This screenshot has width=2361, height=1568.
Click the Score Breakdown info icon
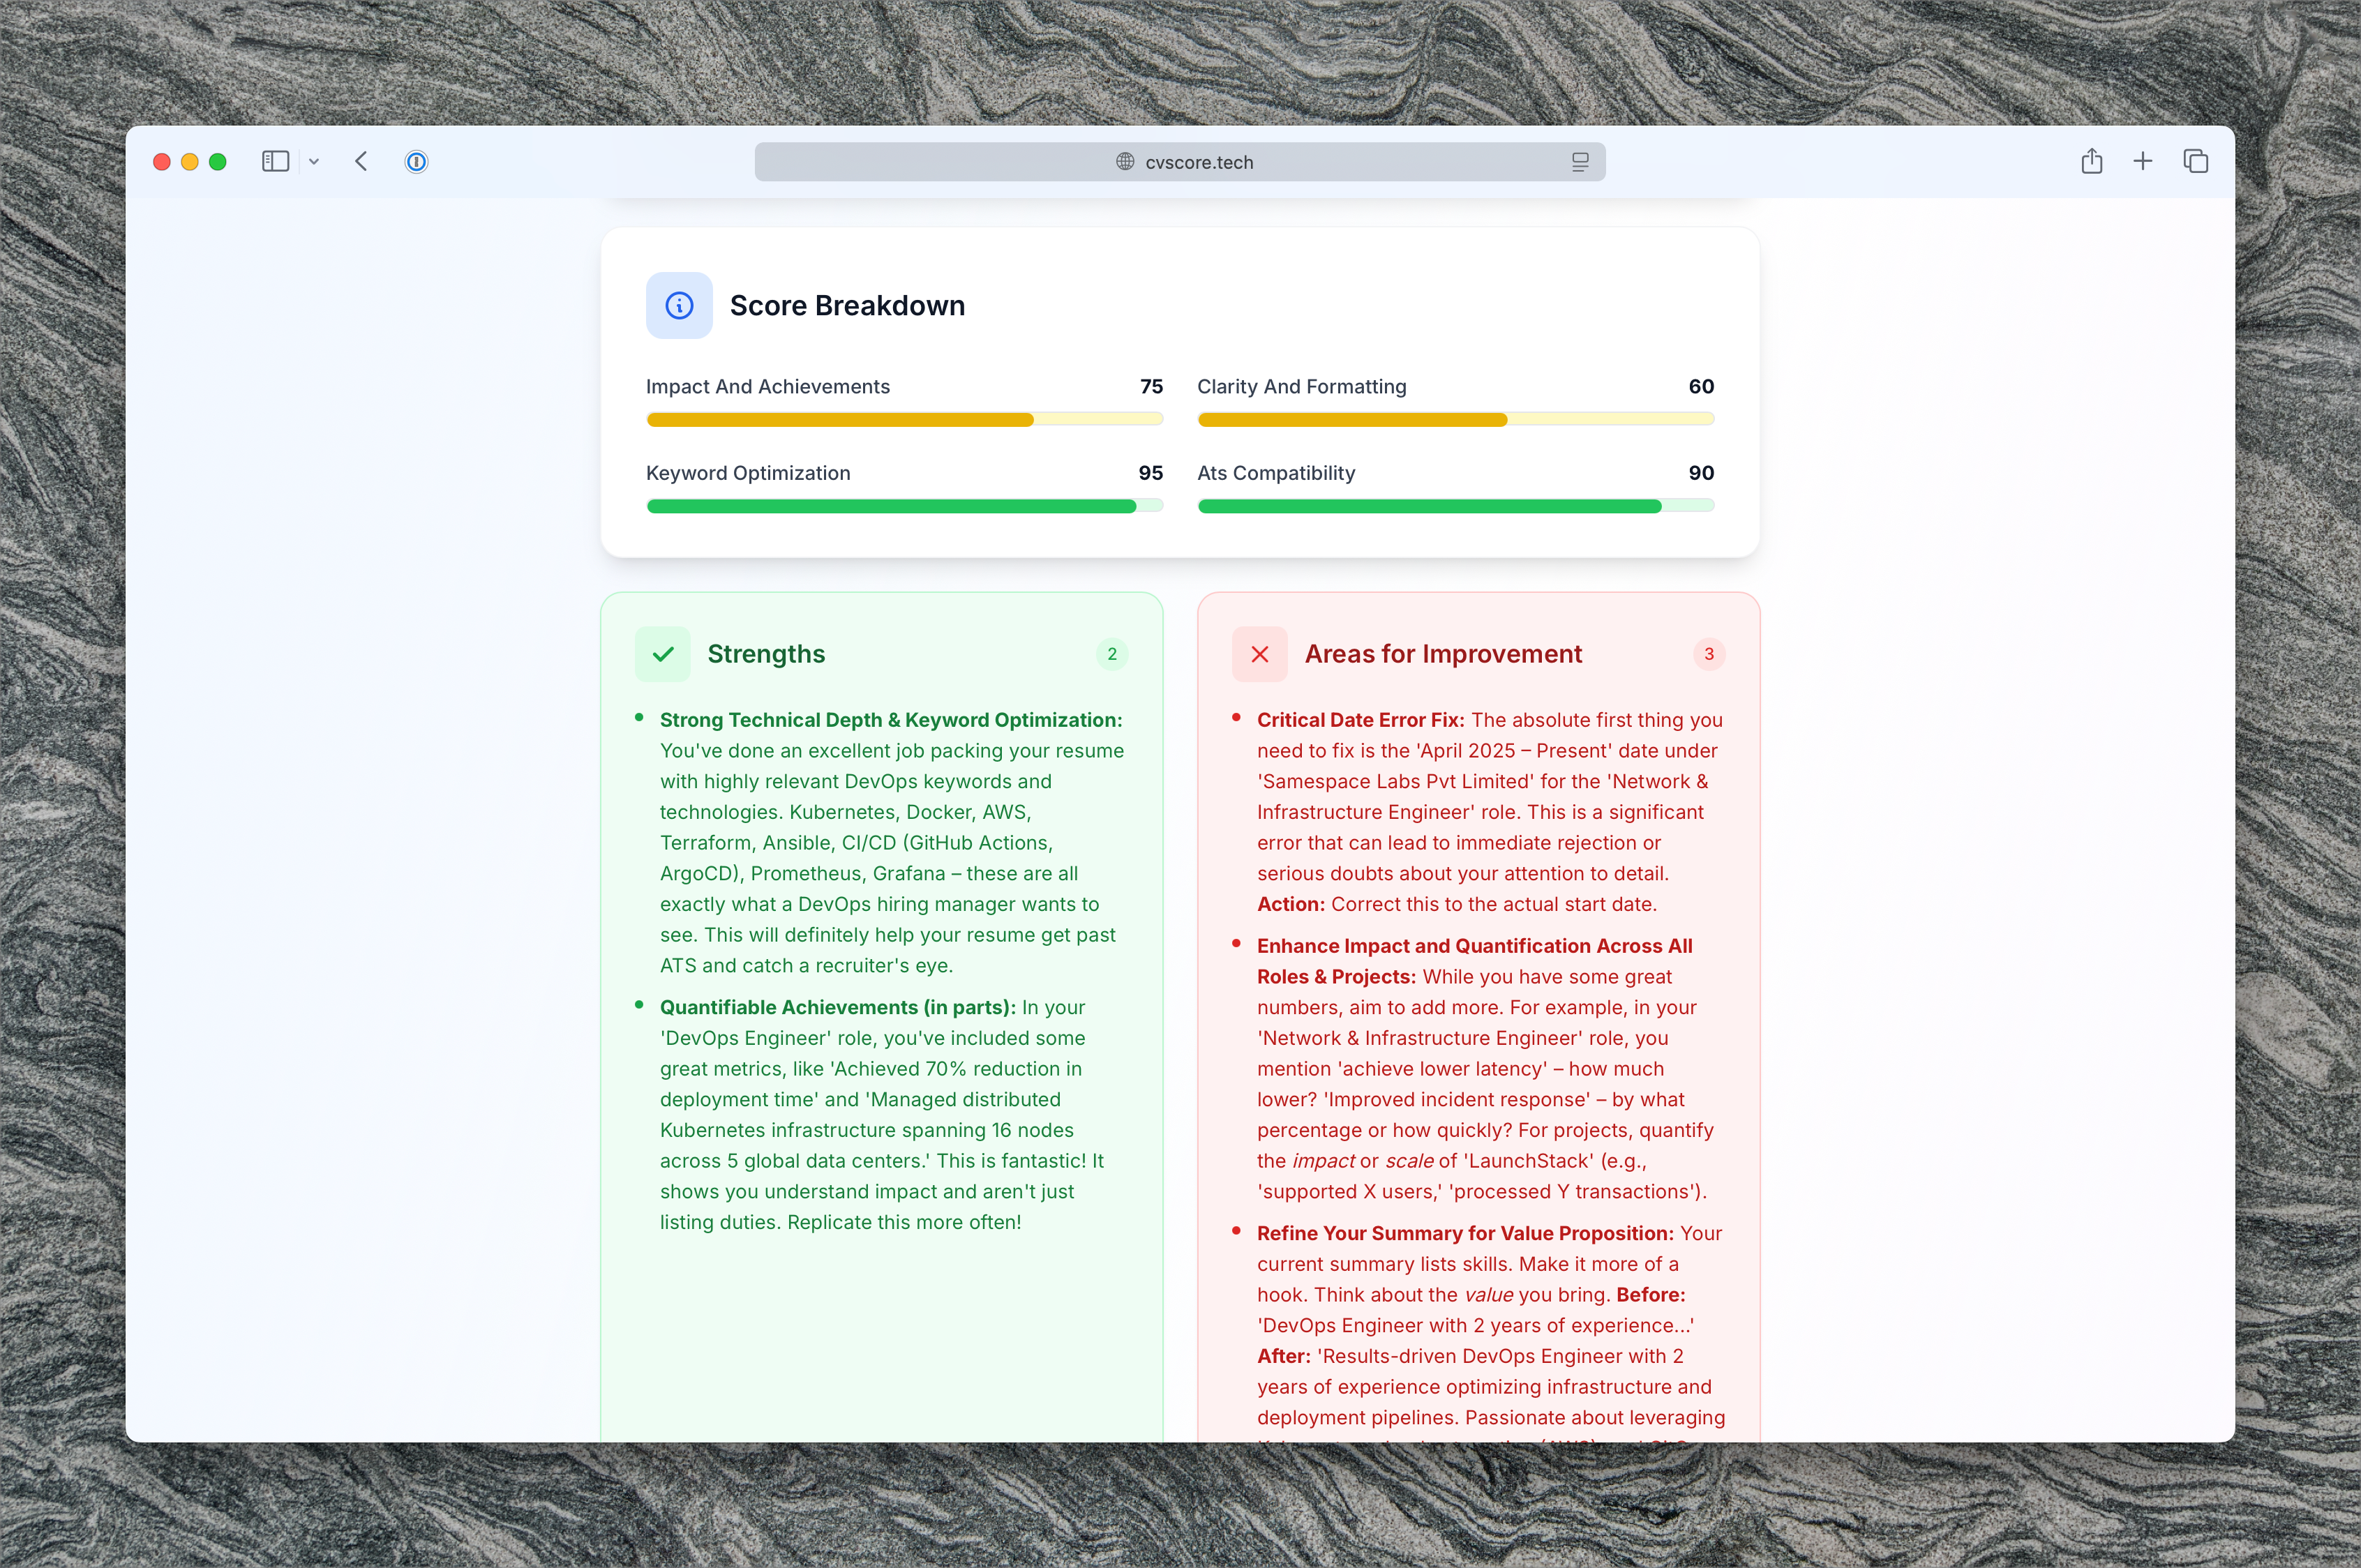[679, 305]
